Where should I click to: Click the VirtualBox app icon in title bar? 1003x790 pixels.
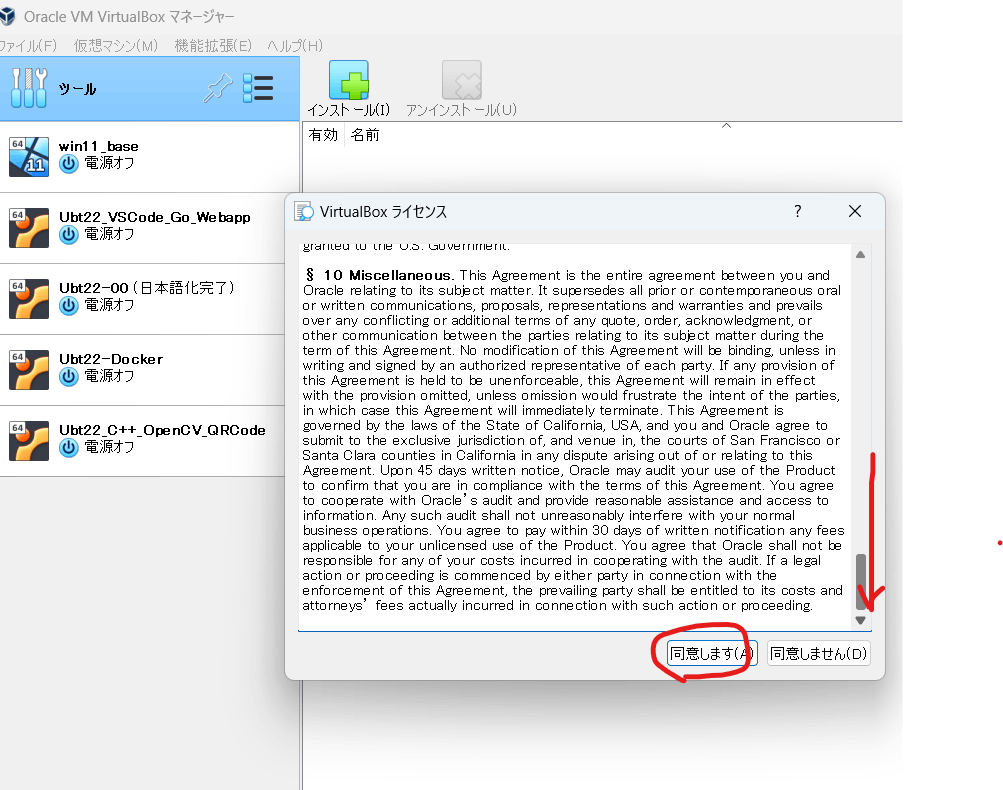pyautogui.click(x=7, y=16)
